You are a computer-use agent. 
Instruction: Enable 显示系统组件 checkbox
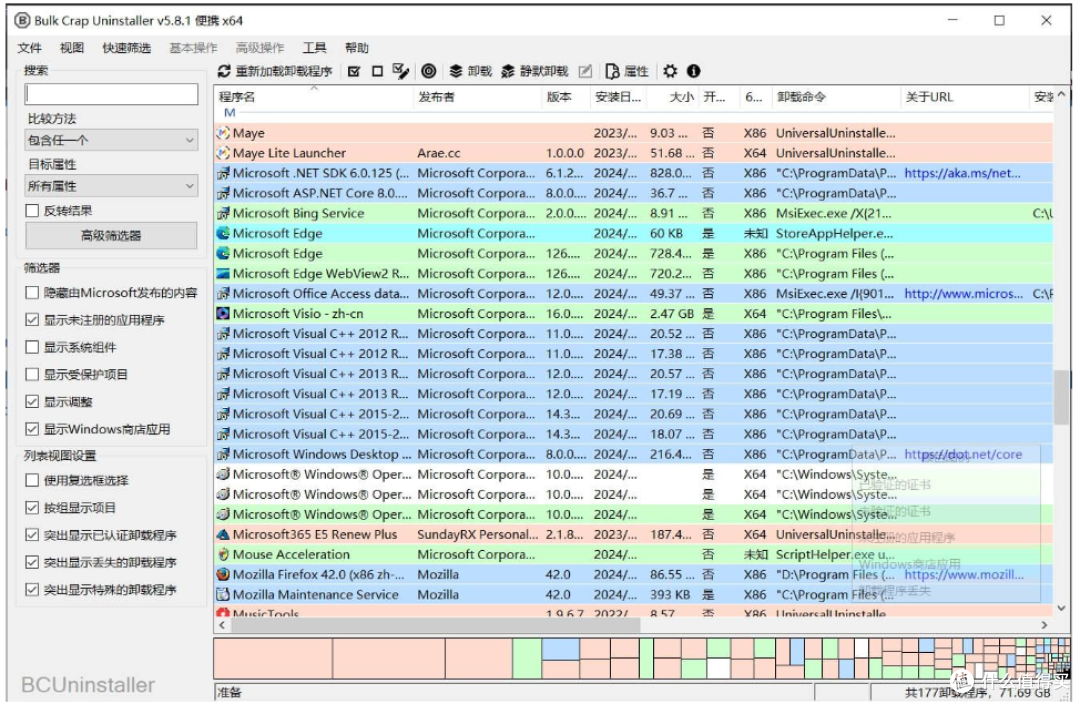32,347
